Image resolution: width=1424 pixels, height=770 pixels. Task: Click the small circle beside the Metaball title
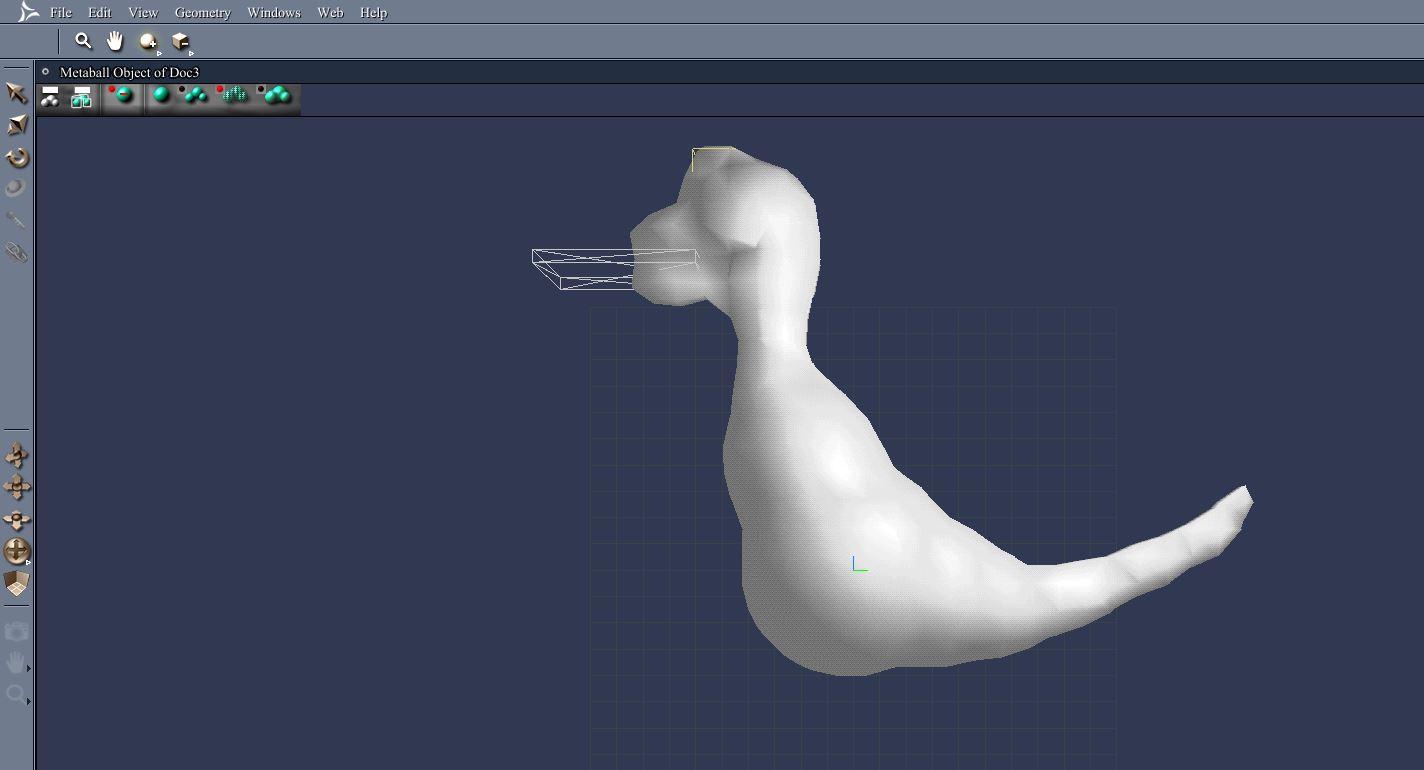point(45,72)
